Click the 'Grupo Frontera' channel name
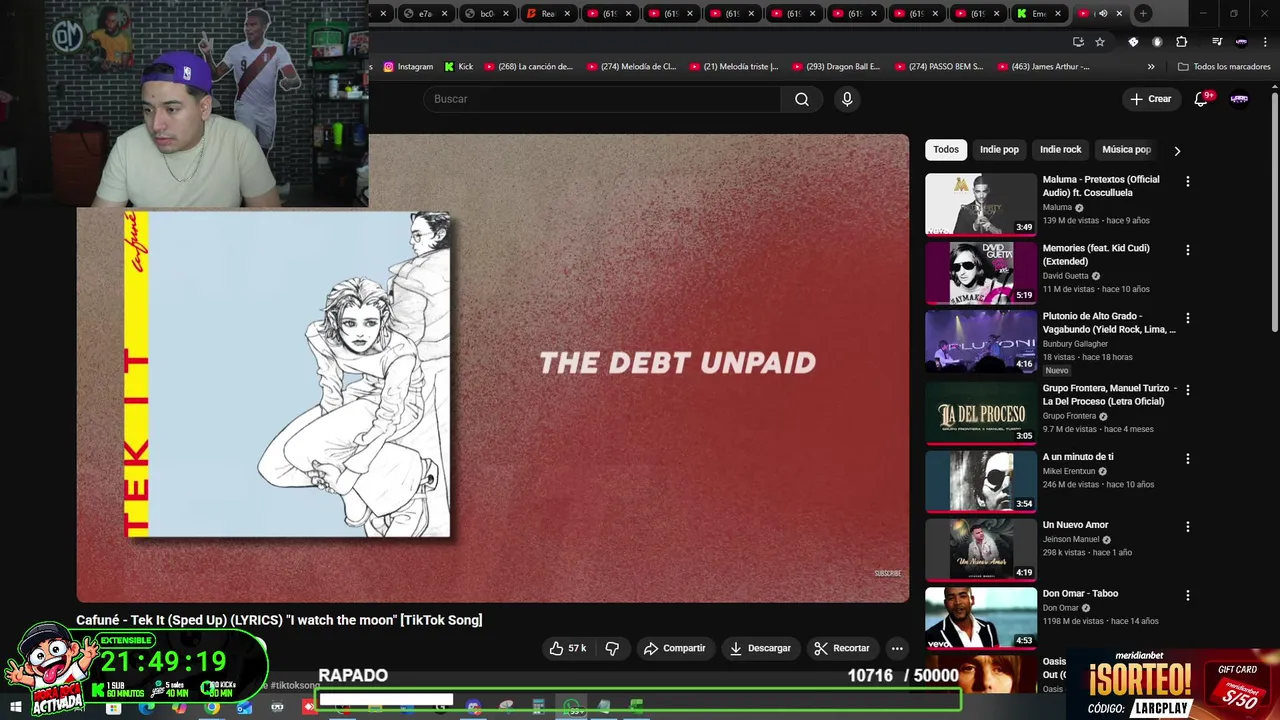The height and width of the screenshot is (720, 1280). pyautogui.click(x=1069, y=416)
